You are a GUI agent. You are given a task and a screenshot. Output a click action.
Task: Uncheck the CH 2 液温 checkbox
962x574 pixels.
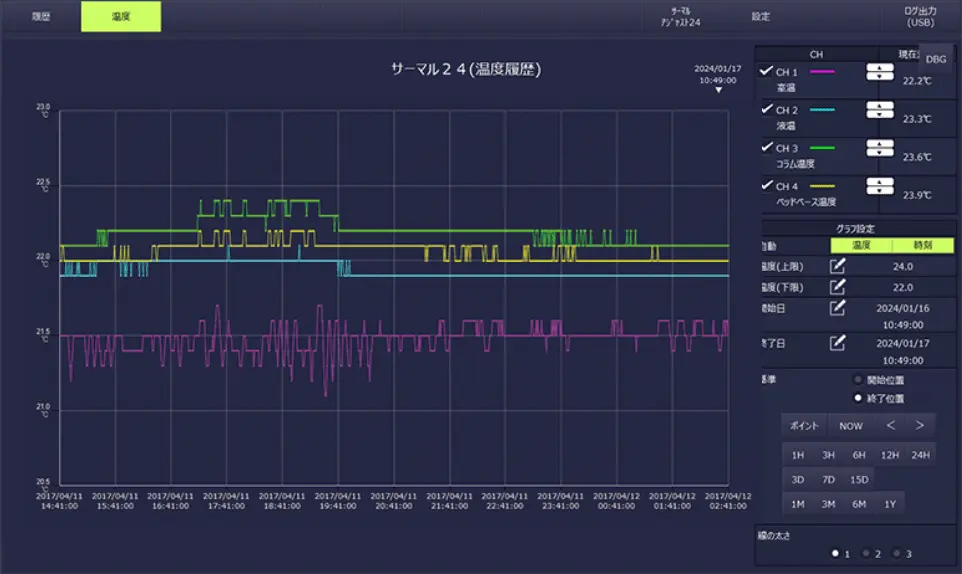pos(766,109)
